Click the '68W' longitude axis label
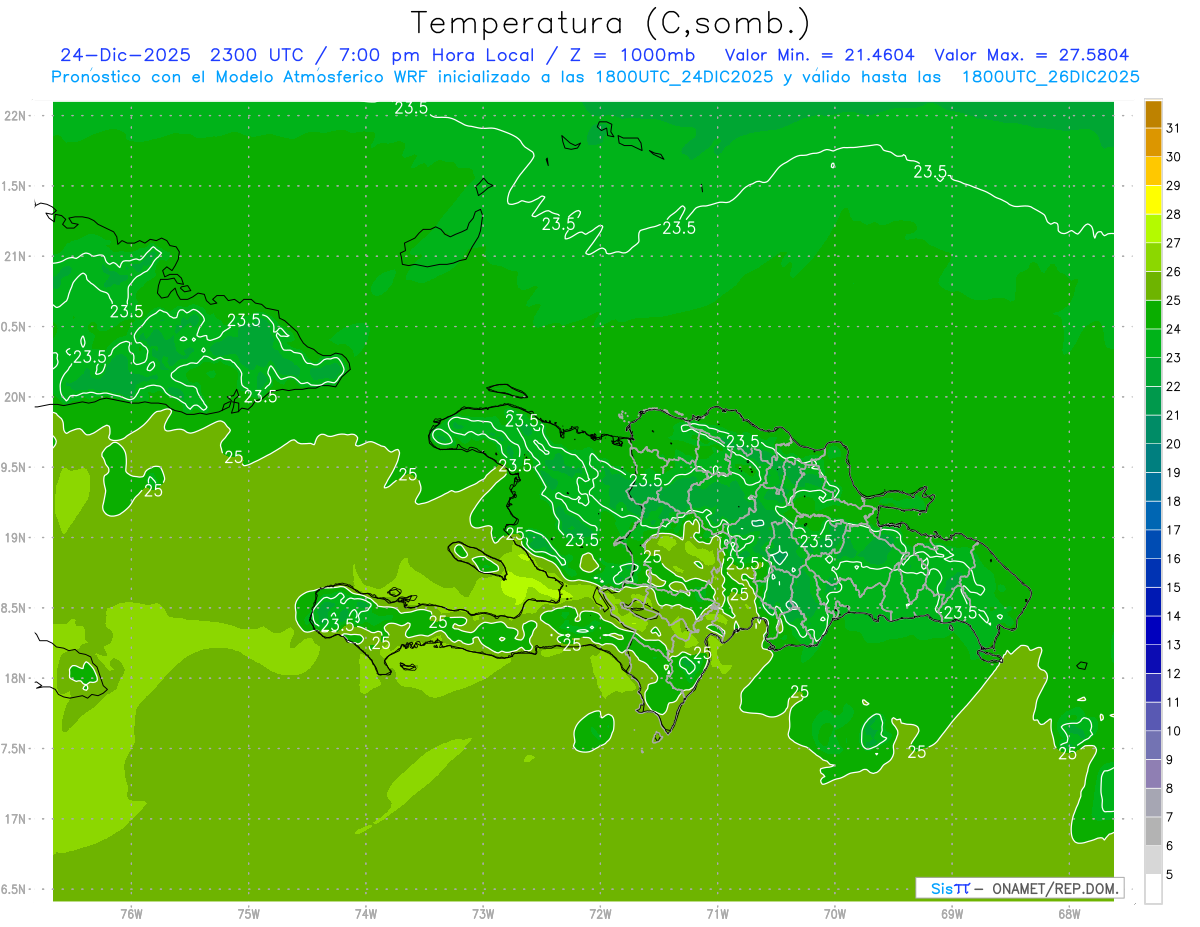This screenshot has height=927, width=1200. click(1069, 914)
